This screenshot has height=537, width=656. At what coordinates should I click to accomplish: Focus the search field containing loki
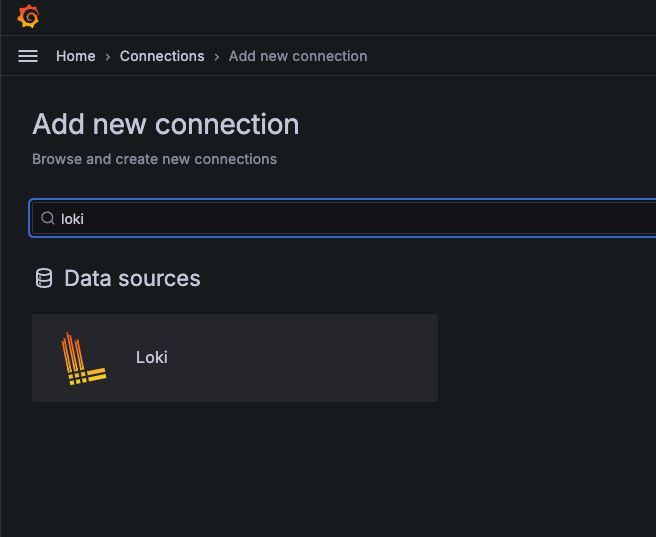(x=344, y=218)
